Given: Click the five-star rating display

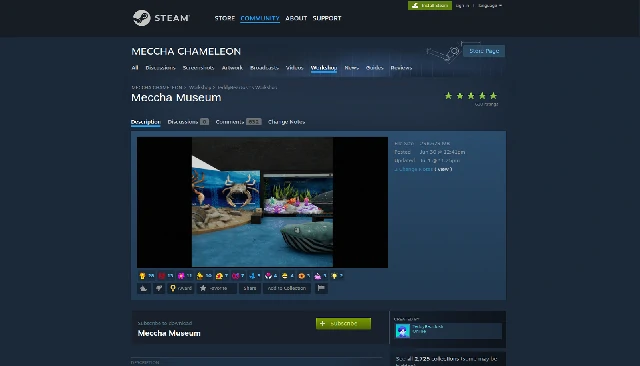Looking at the screenshot, I should [471, 96].
